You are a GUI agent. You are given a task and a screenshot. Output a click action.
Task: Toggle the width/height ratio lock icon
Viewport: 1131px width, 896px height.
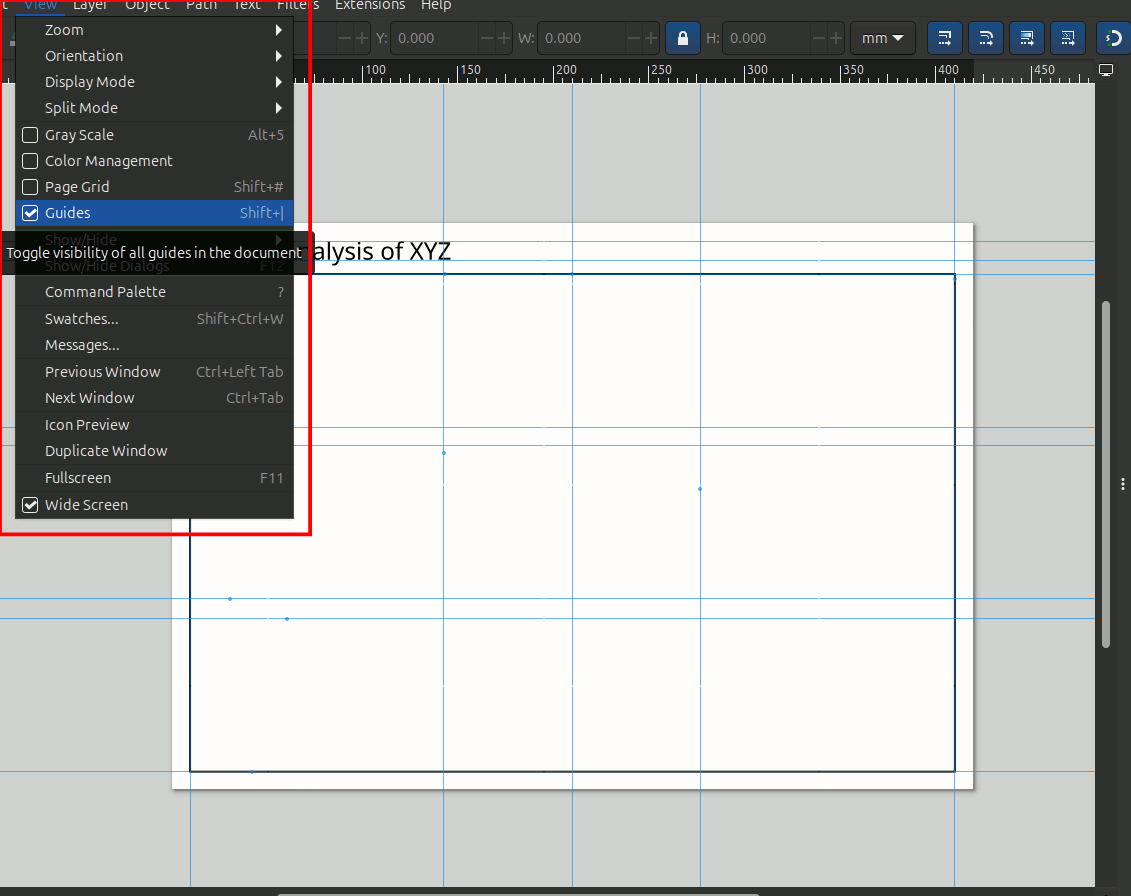click(x=682, y=38)
